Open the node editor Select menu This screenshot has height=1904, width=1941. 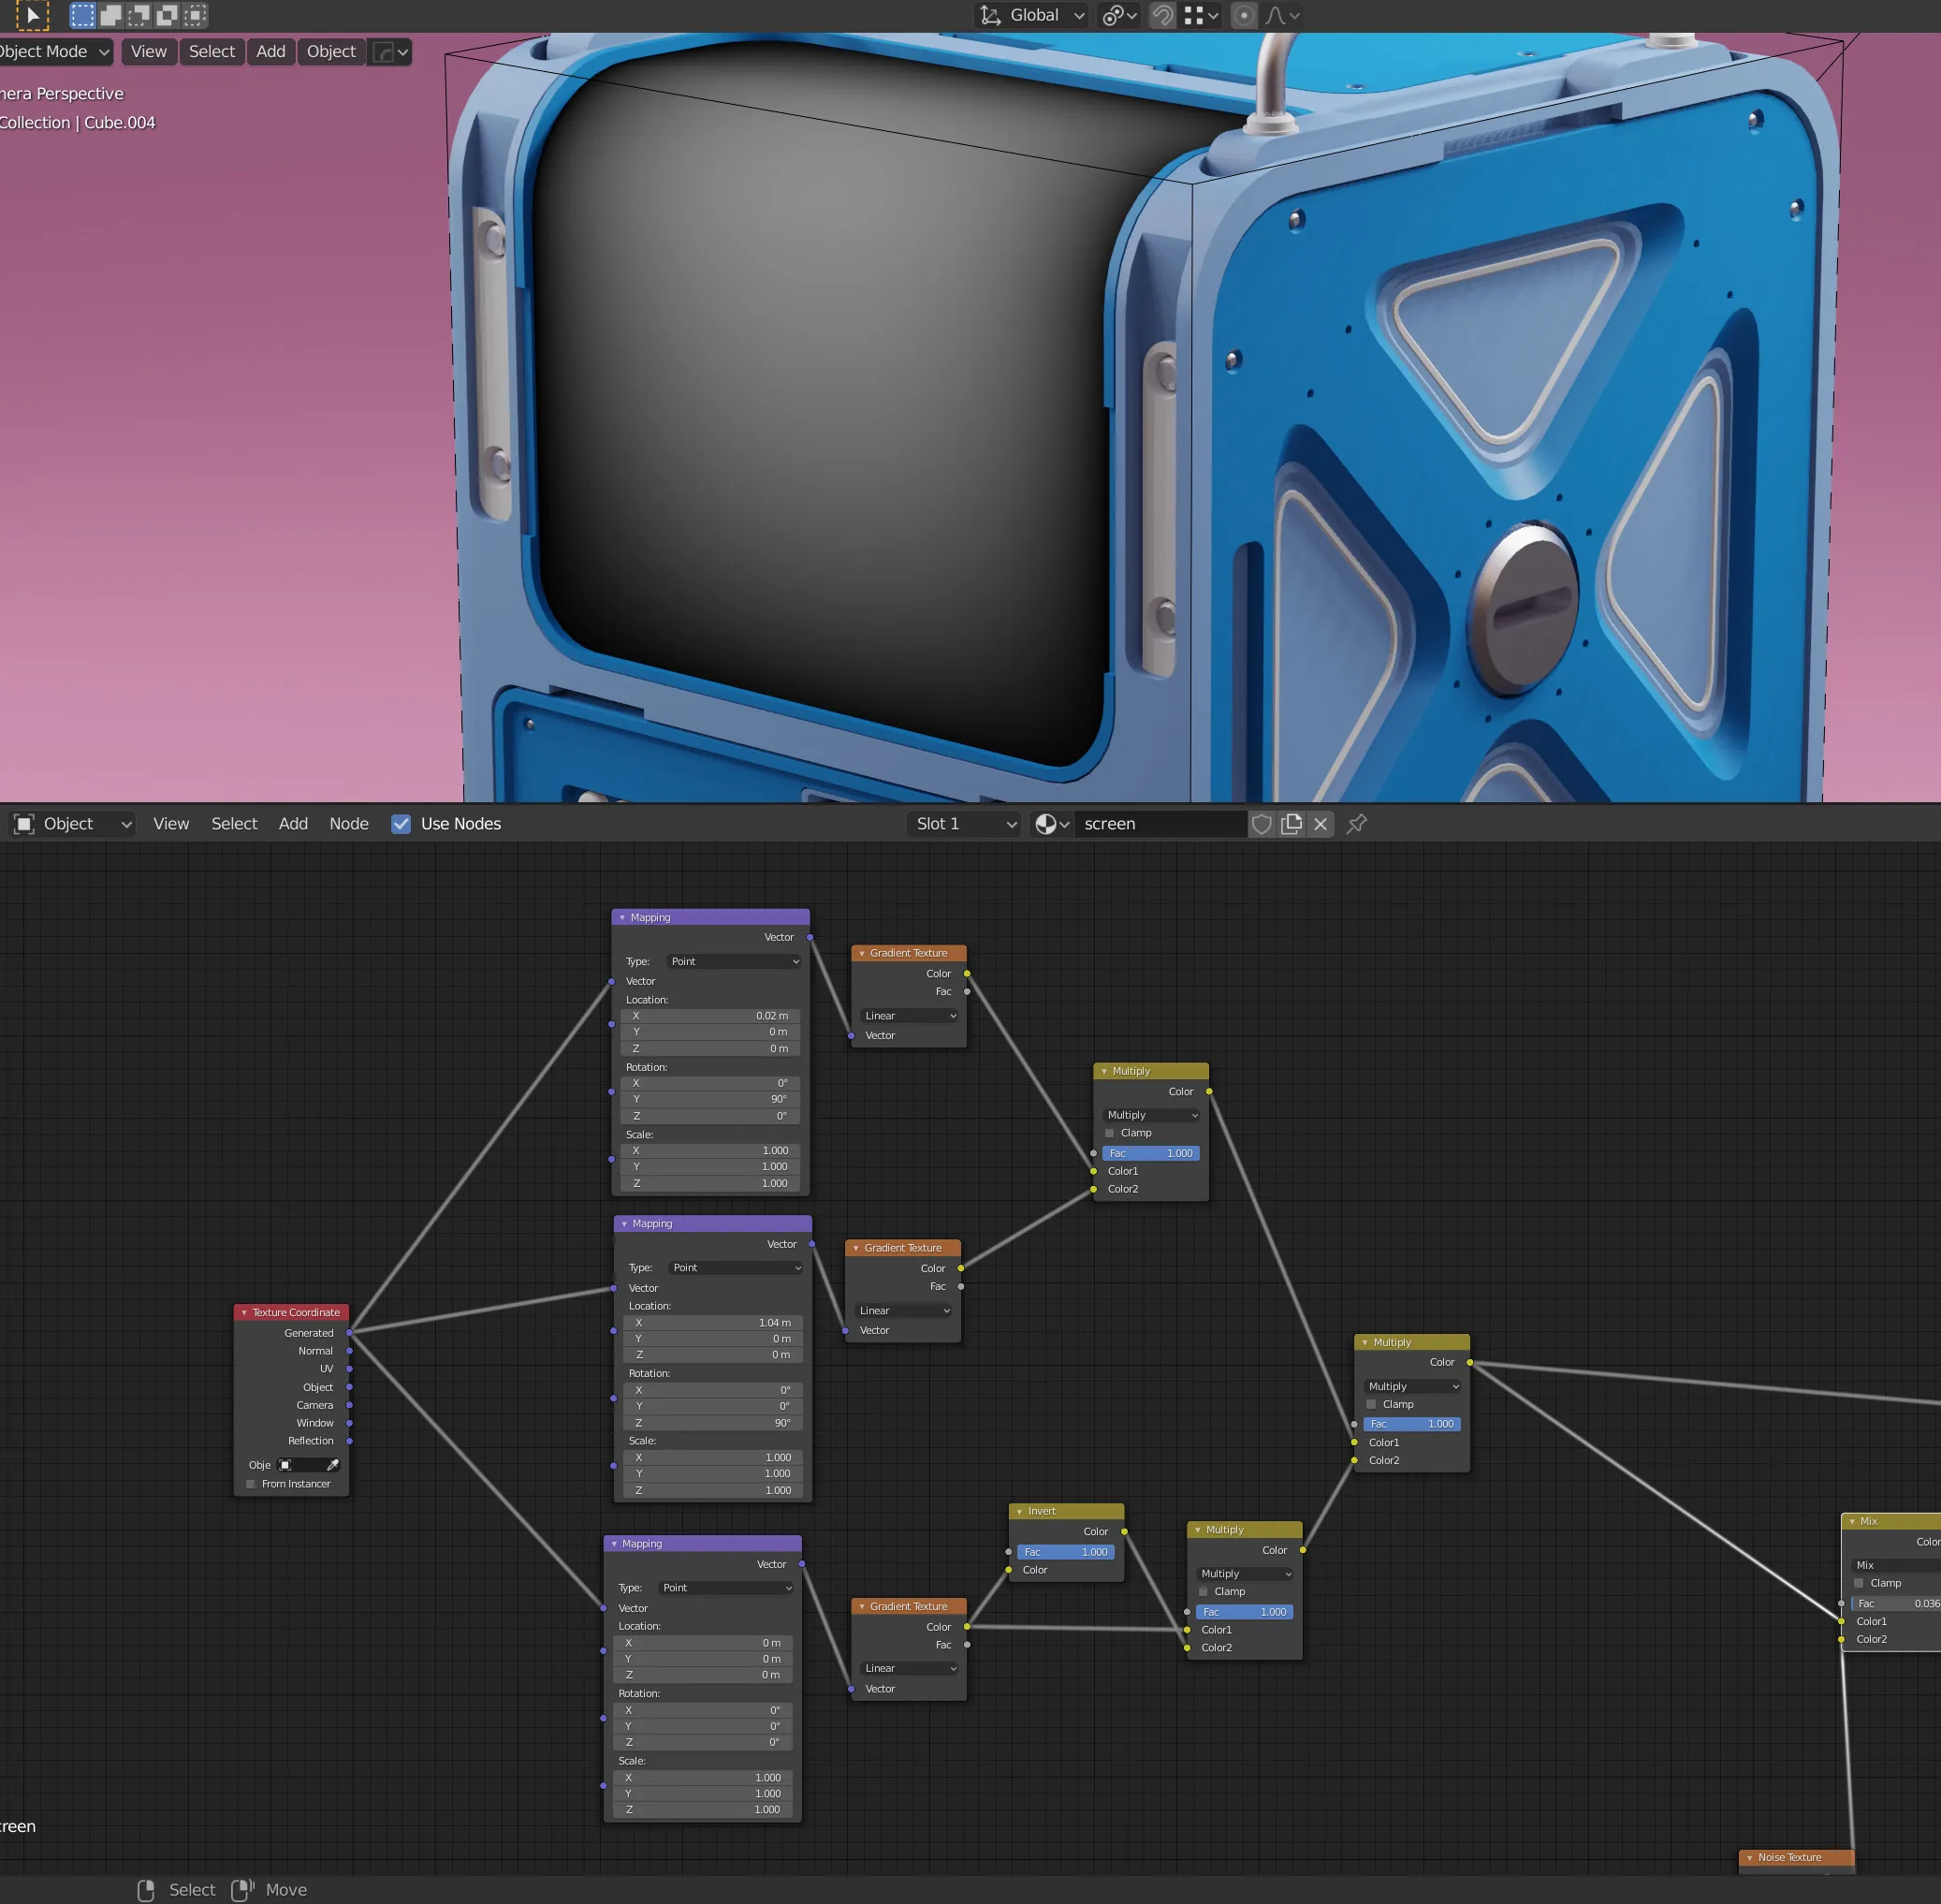pos(234,824)
